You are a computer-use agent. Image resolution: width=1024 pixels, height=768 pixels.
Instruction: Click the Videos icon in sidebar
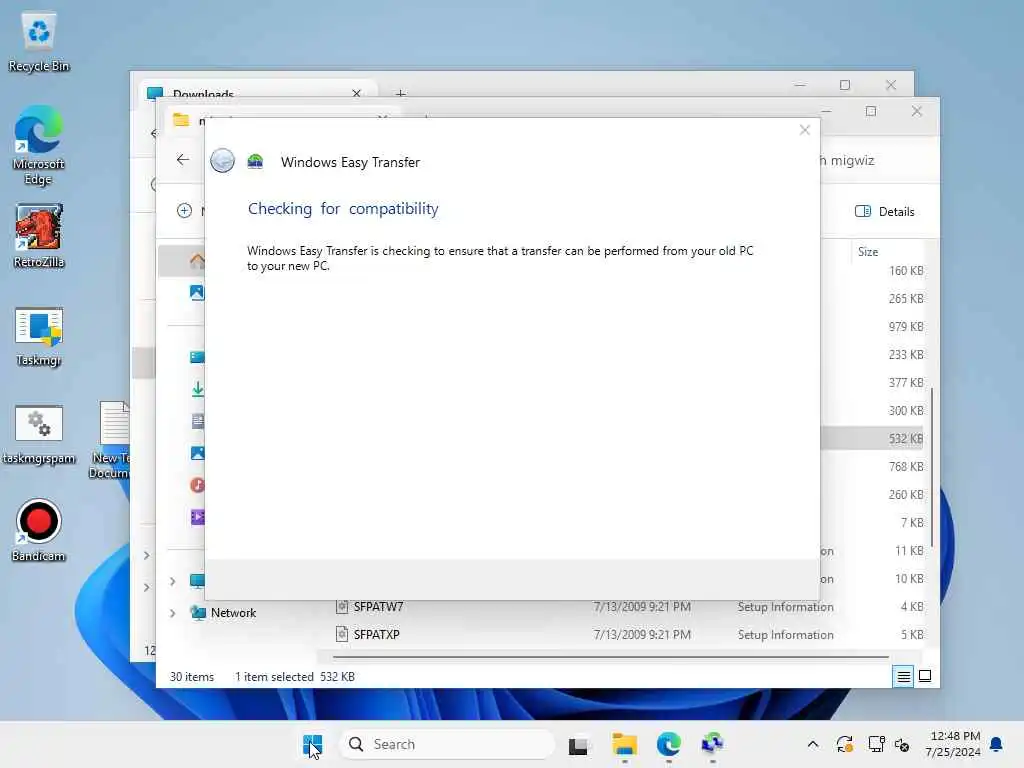click(x=197, y=517)
